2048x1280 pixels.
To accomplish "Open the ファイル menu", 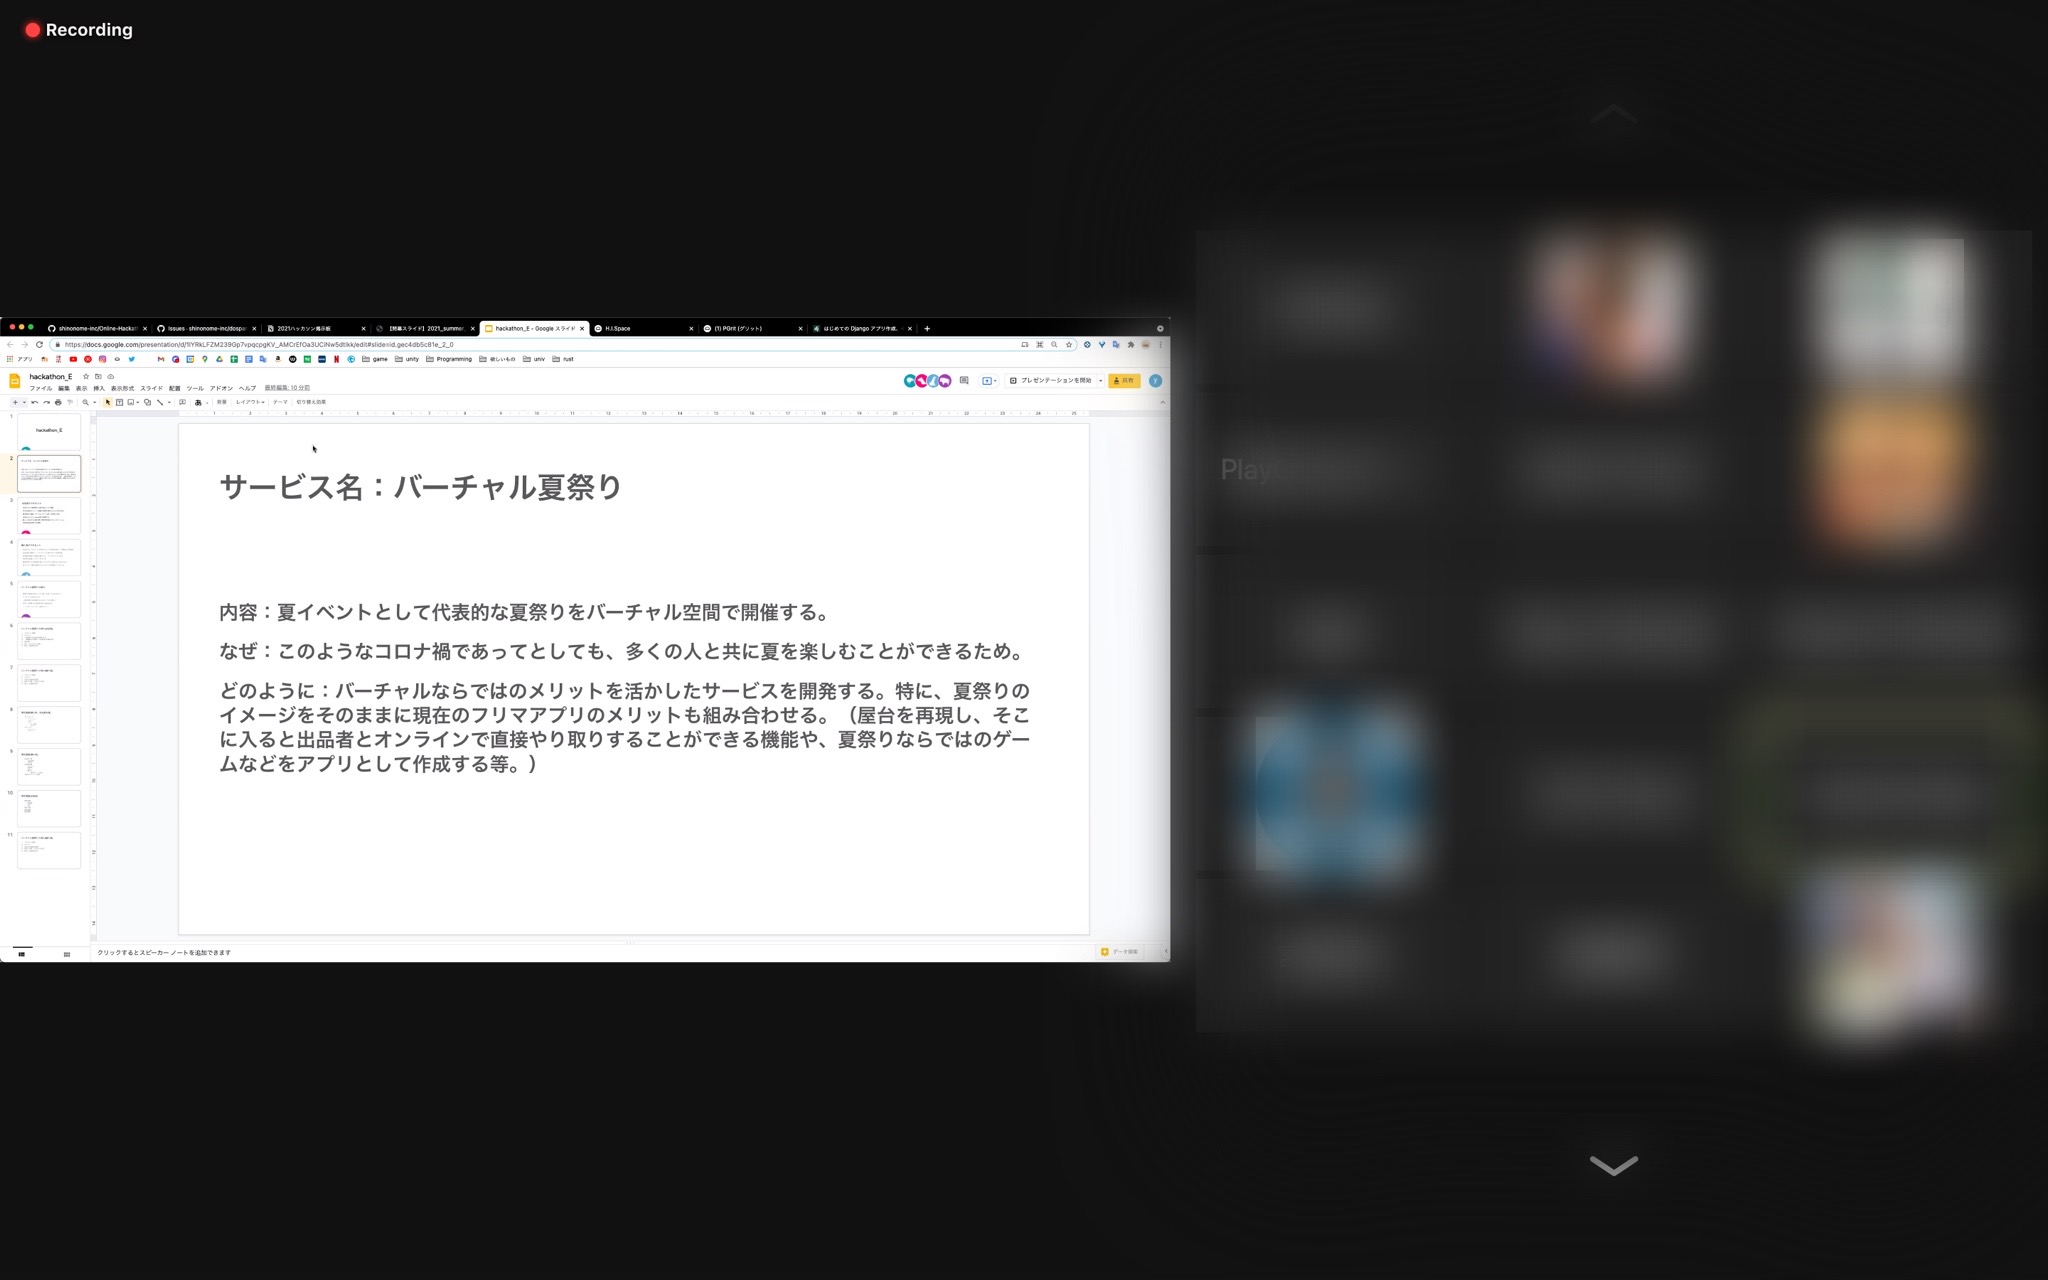I will coord(41,388).
